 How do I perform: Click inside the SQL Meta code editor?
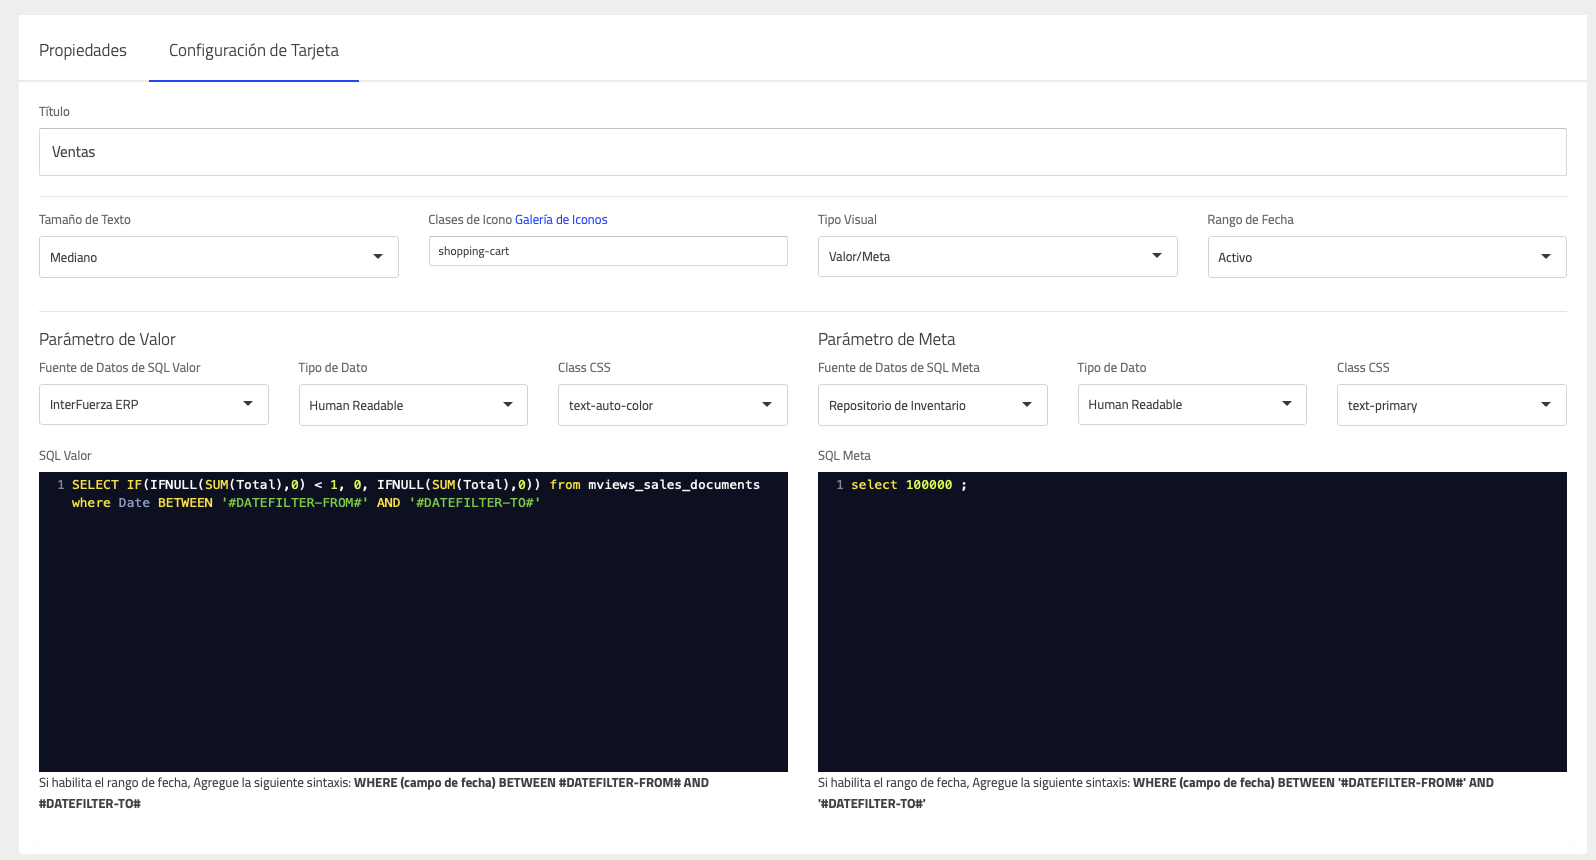click(1192, 622)
